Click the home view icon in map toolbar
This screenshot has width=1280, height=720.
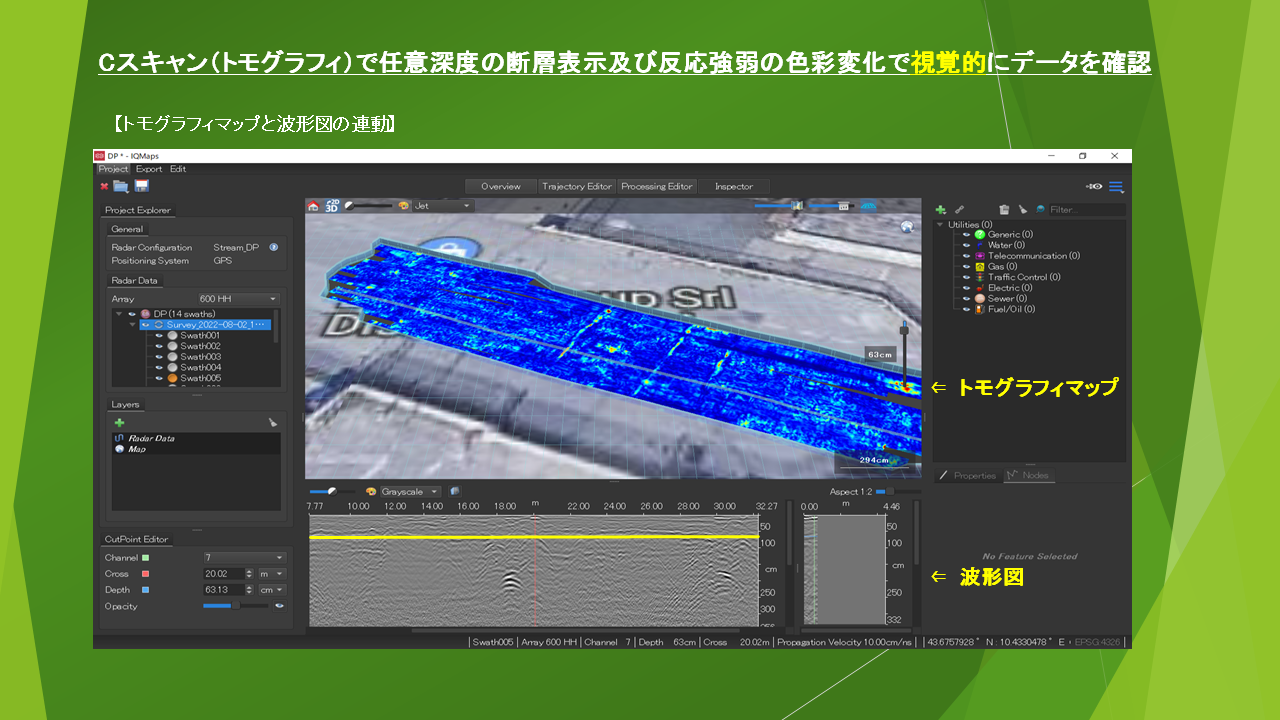pyautogui.click(x=313, y=206)
